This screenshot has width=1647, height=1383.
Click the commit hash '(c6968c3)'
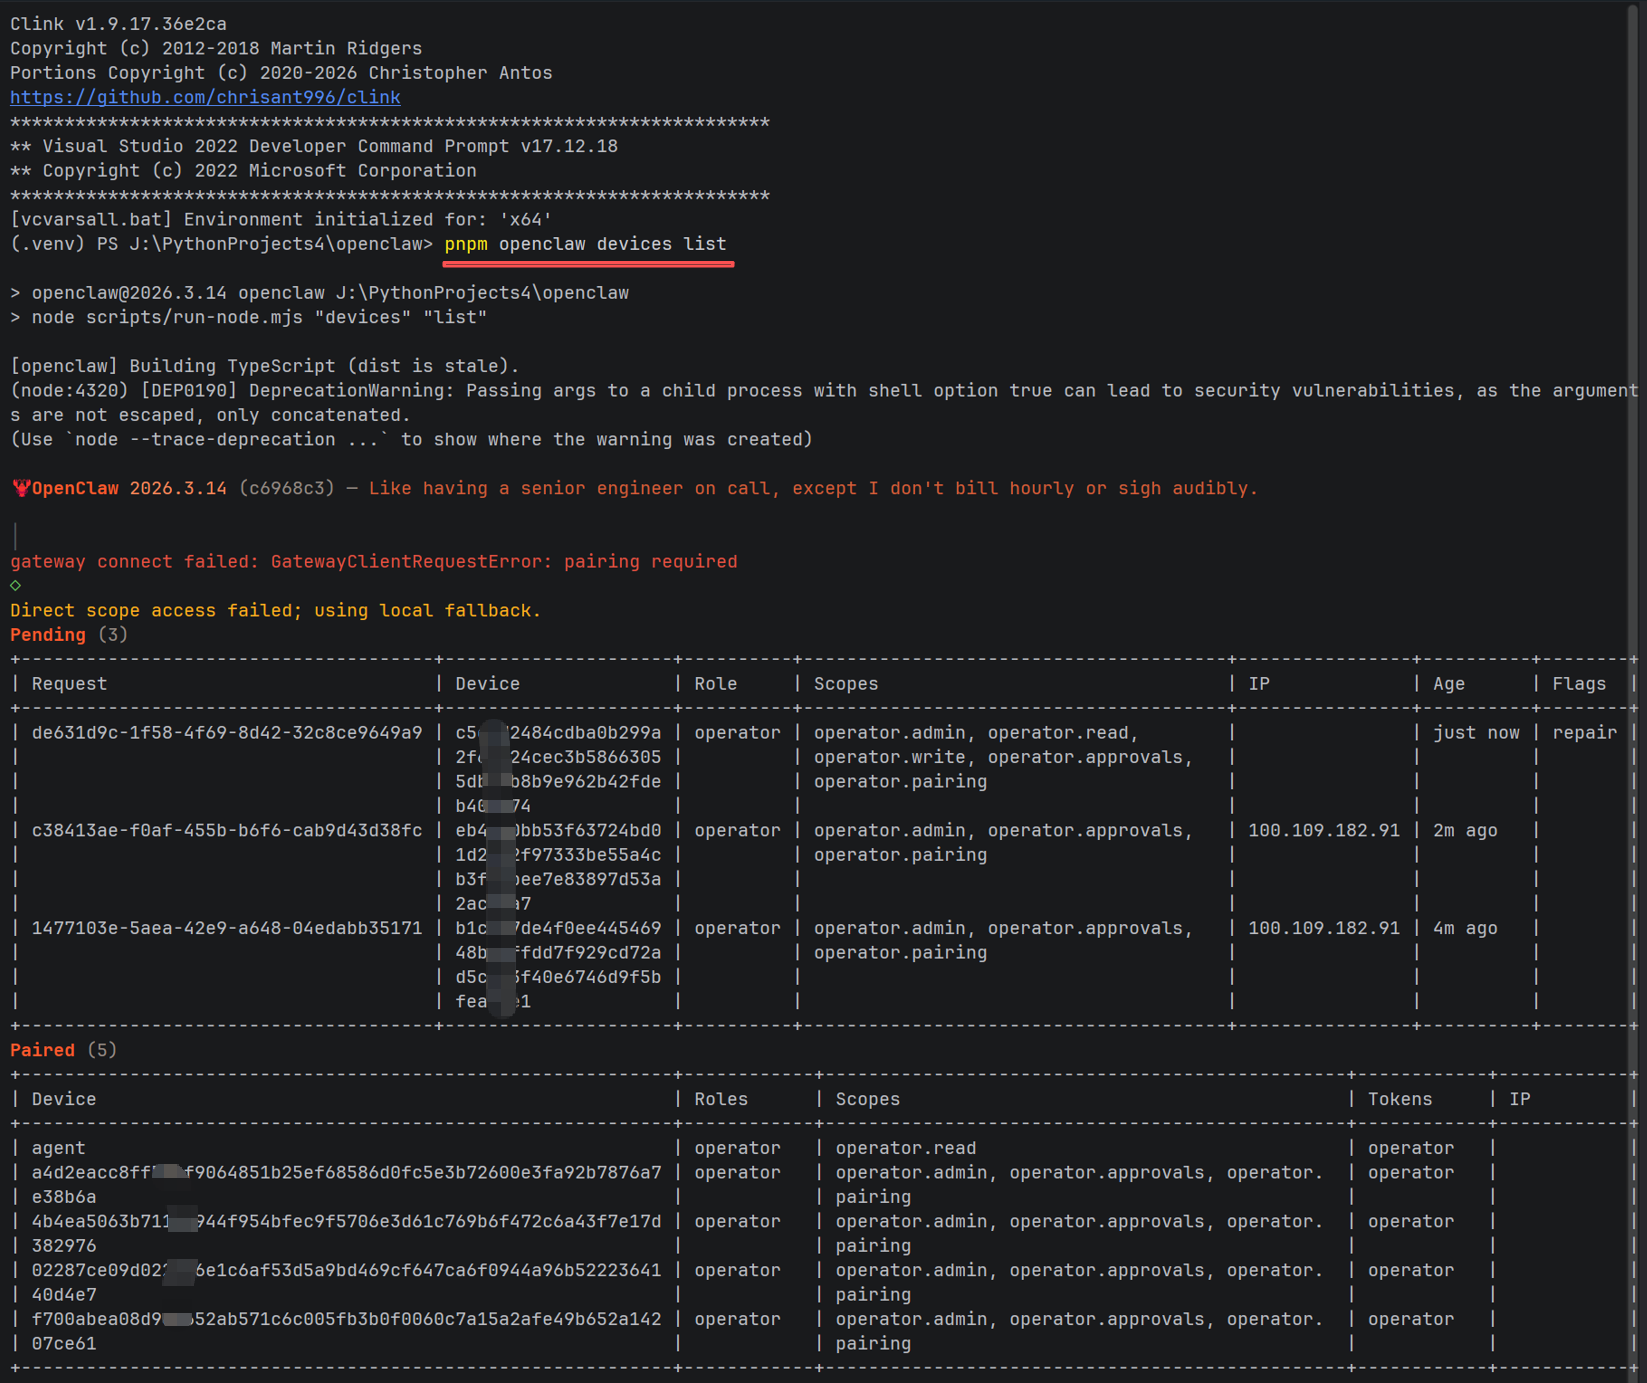coord(287,488)
